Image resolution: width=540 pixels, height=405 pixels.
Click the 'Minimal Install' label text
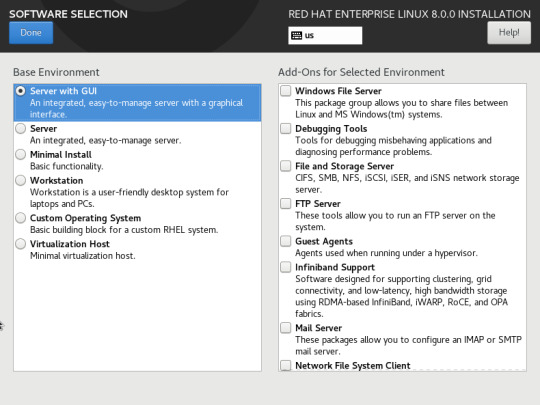[x=61, y=154]
